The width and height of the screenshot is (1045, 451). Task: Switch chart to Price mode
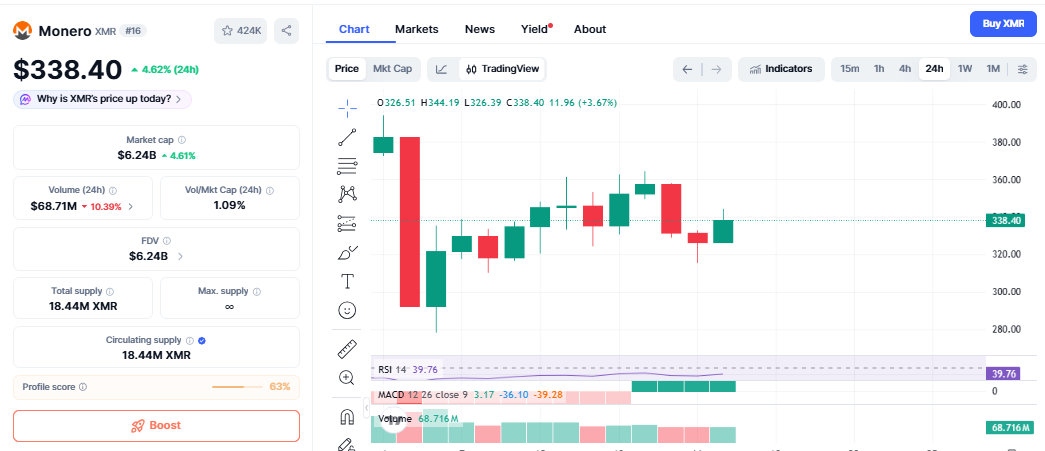pyautogui.click(x=347, y=69)
